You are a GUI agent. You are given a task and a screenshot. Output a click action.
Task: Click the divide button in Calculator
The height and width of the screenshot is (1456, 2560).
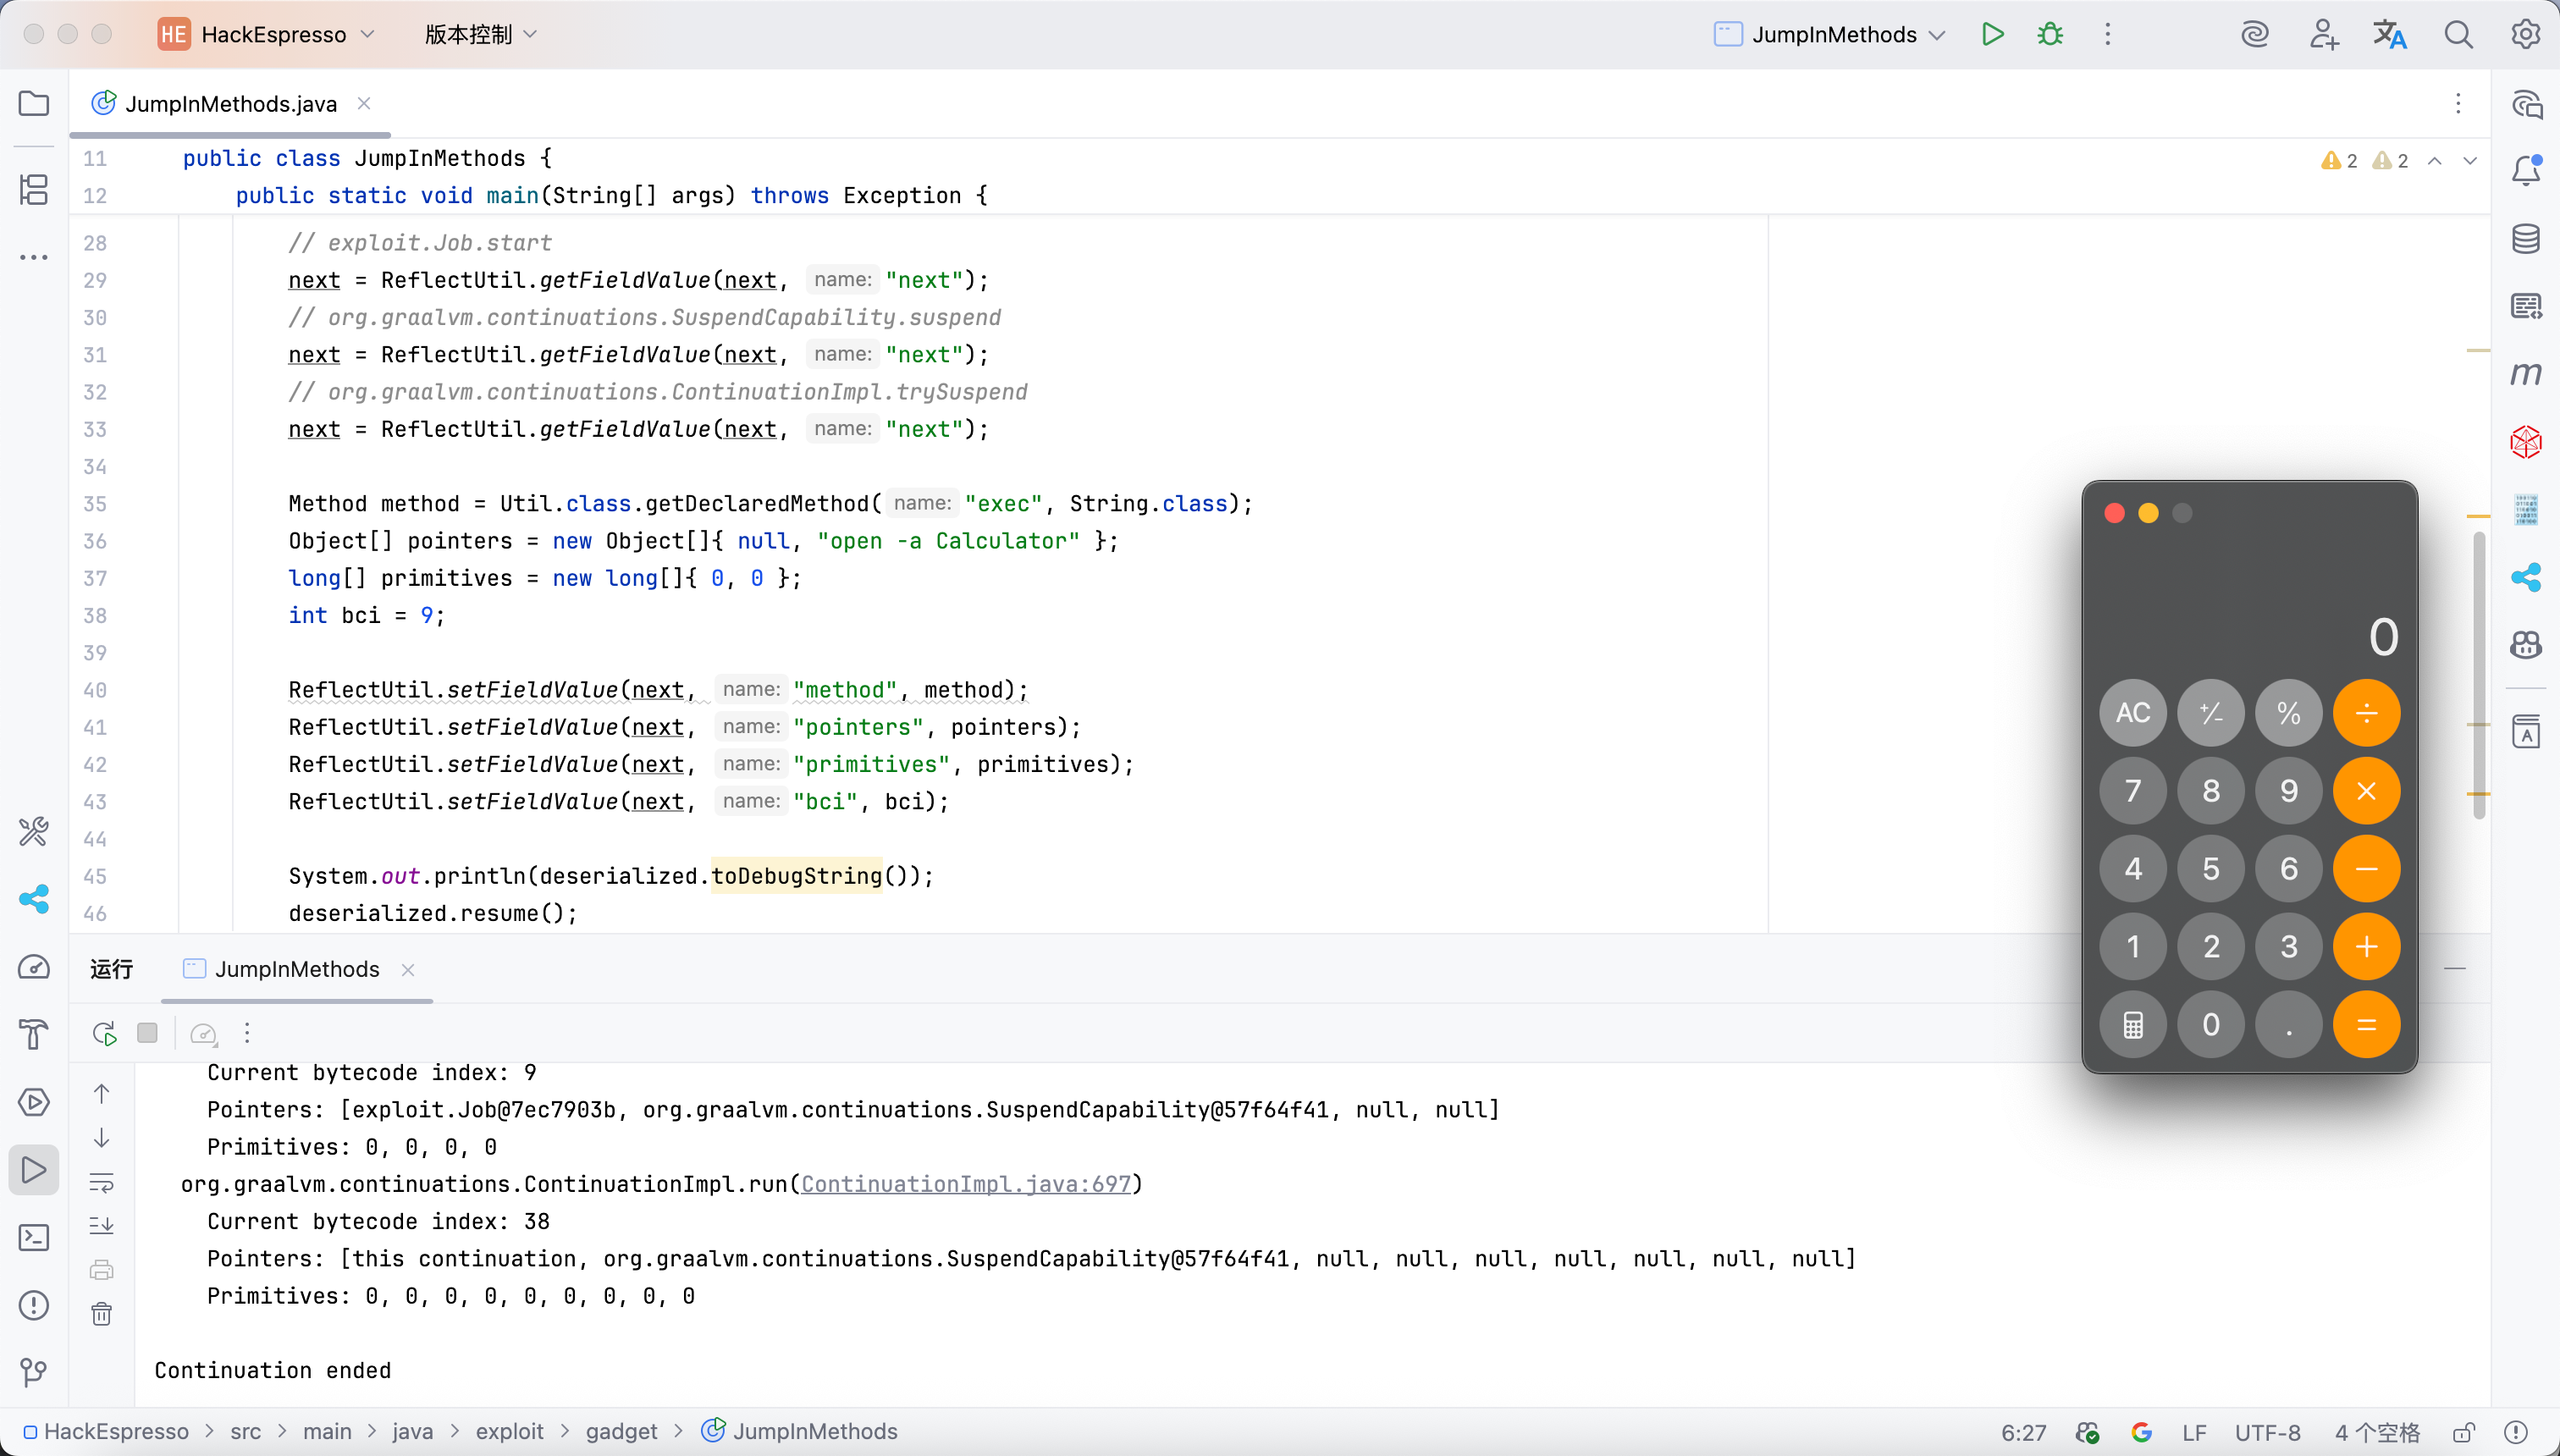[2366, 713]
